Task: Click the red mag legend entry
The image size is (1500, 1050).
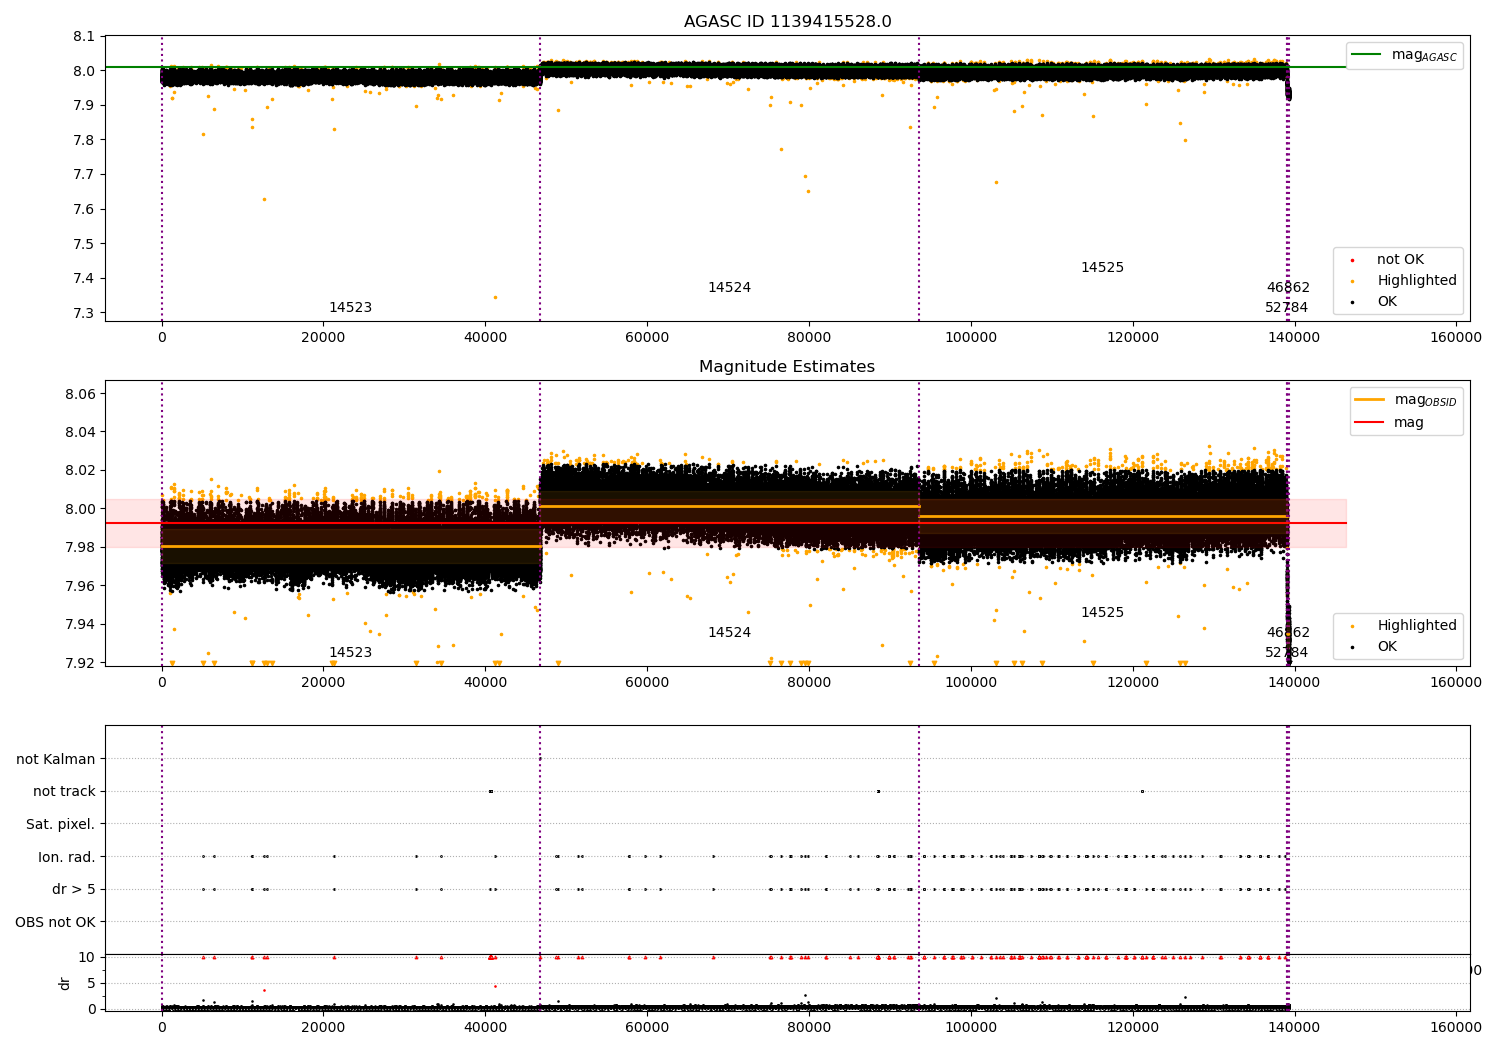Action: pyautogui.click(x=1390, y=423)
